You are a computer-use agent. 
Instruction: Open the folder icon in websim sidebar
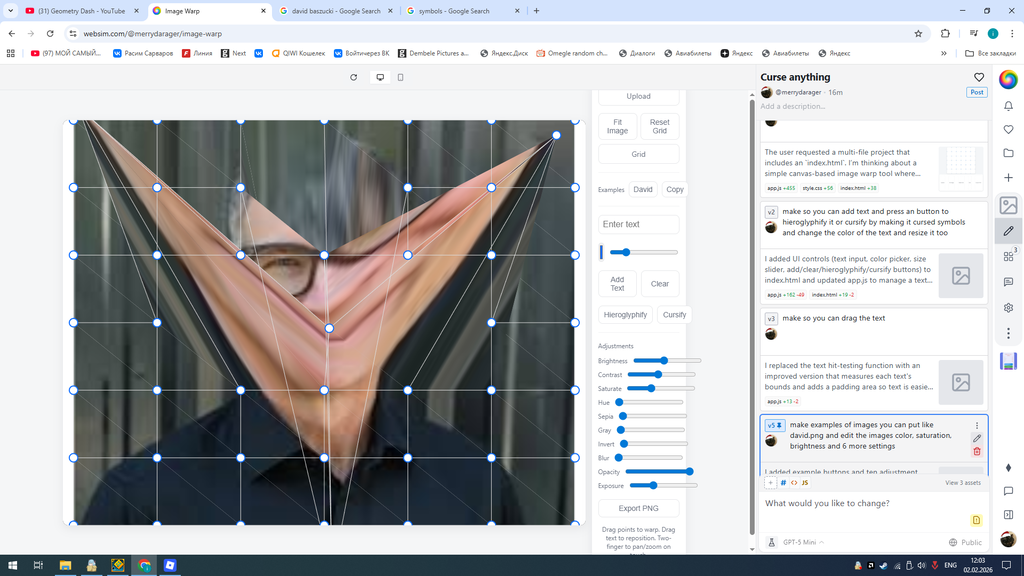point(1008,153)
